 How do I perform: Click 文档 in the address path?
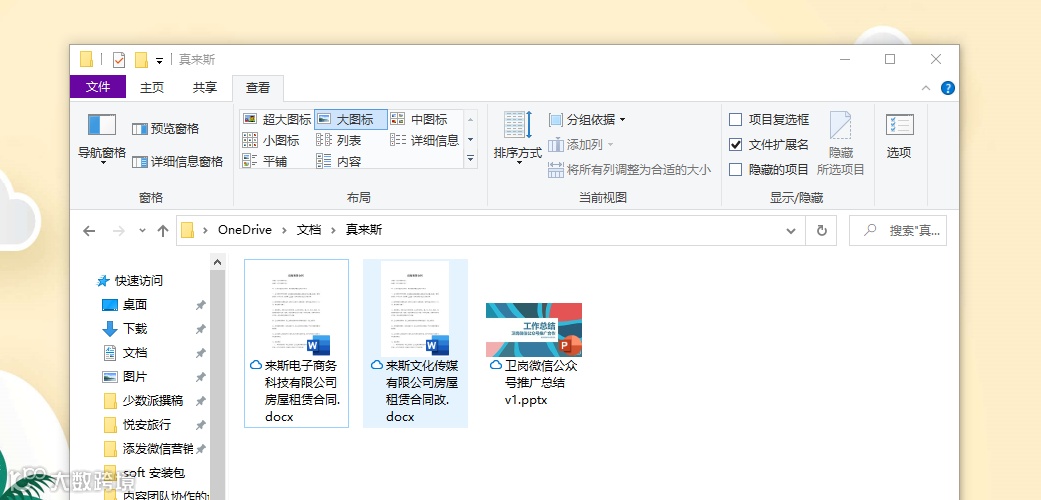pyautogui.click(x=309, y=230)
